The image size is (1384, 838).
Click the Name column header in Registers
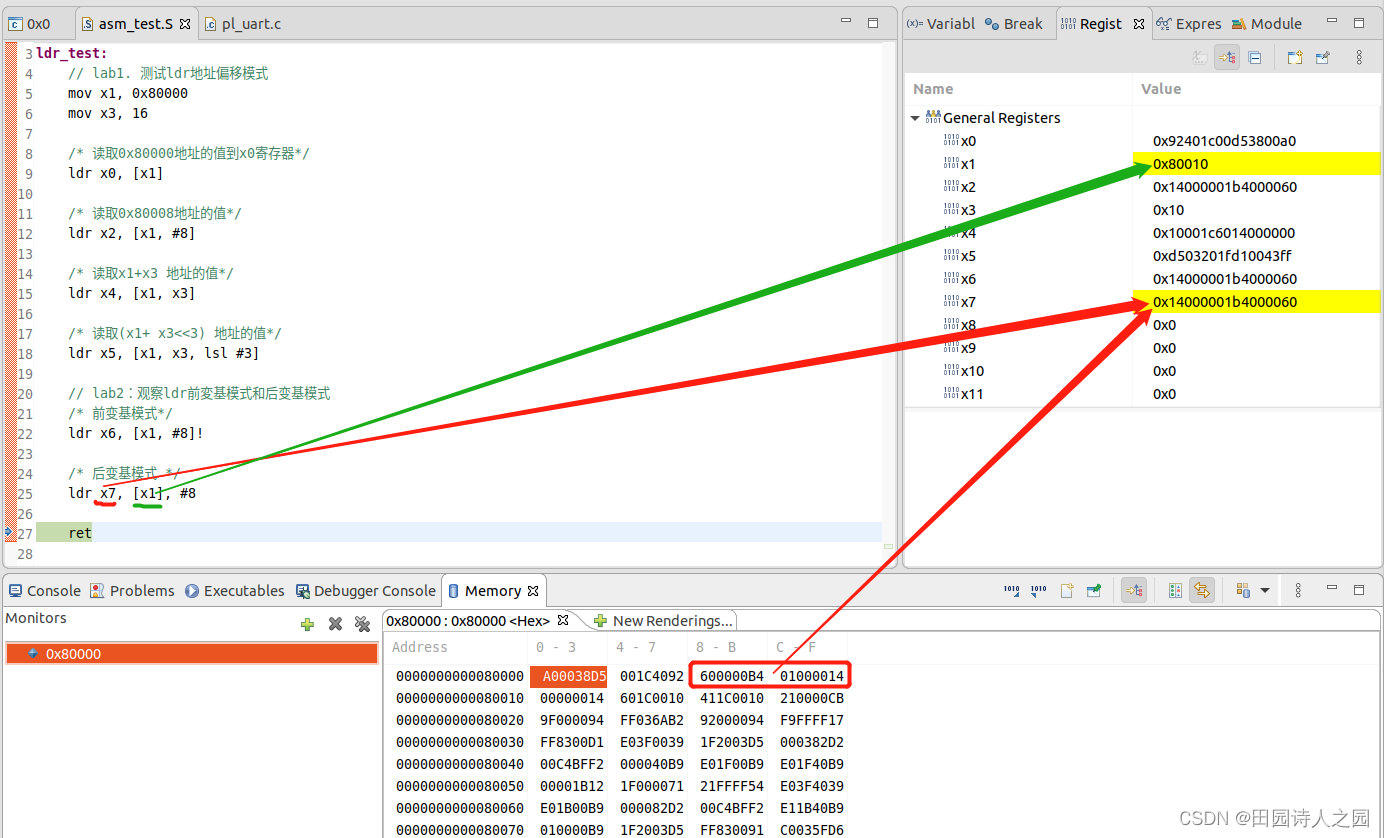[x=1018, y=89]
